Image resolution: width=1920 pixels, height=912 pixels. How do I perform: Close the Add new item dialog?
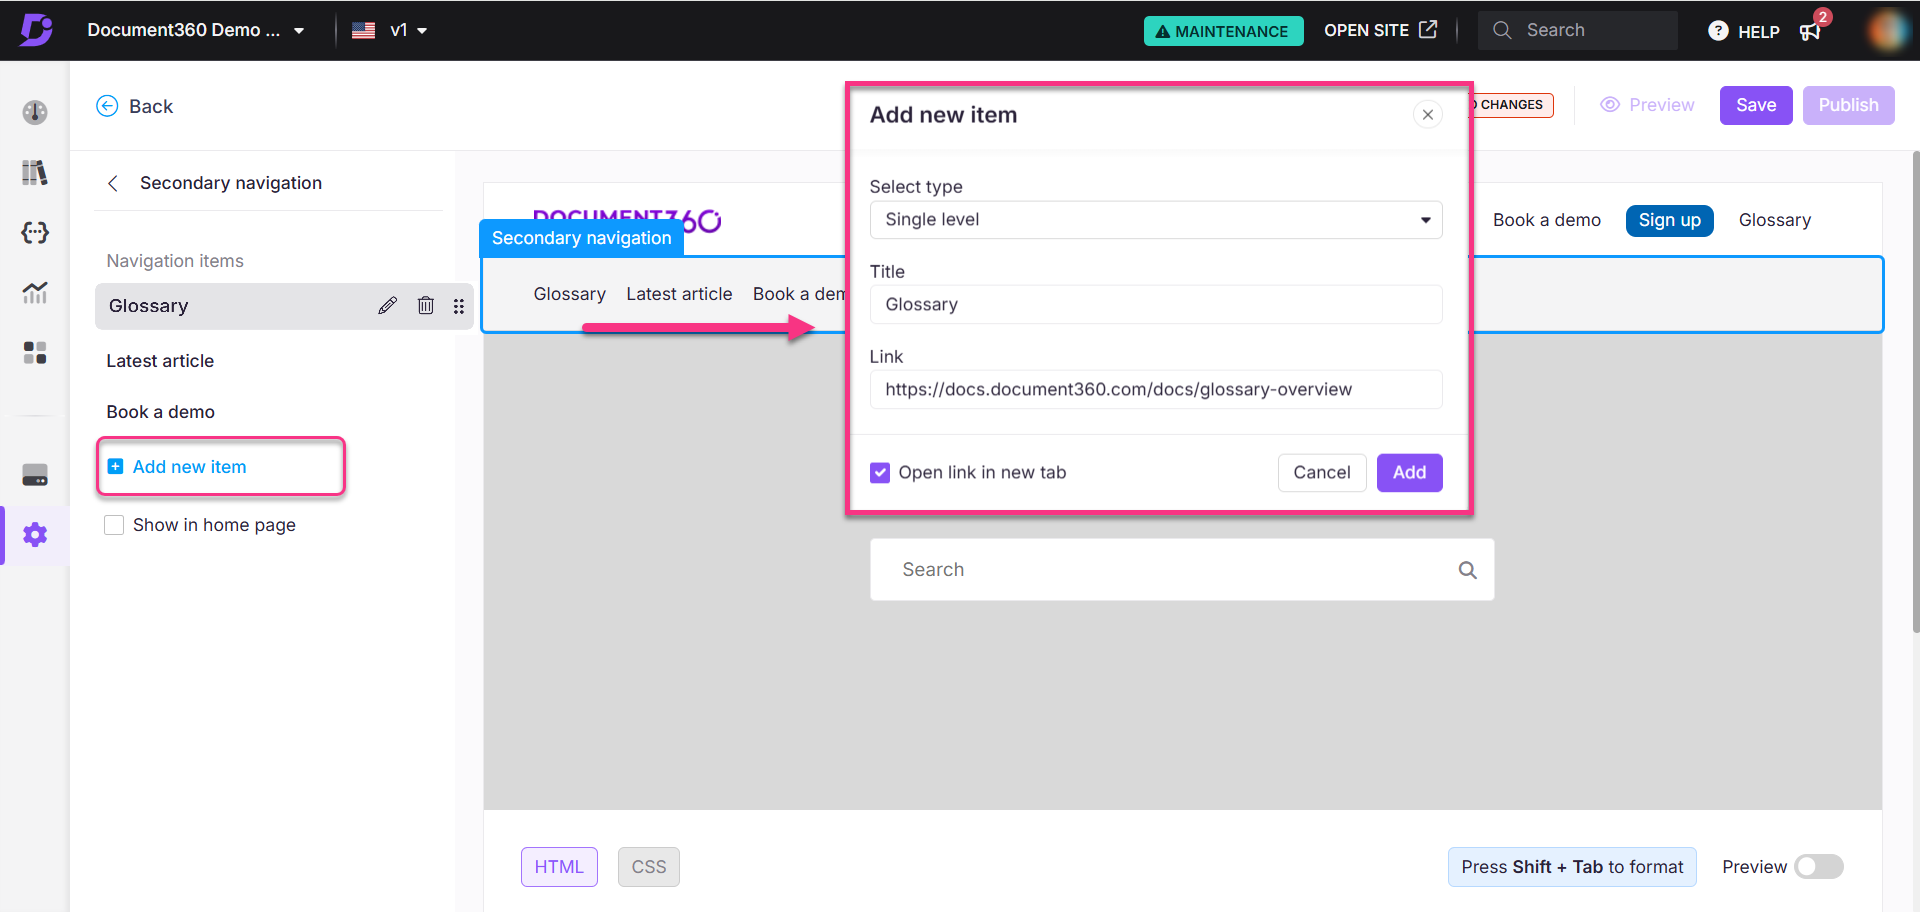tap(1428, 115)
